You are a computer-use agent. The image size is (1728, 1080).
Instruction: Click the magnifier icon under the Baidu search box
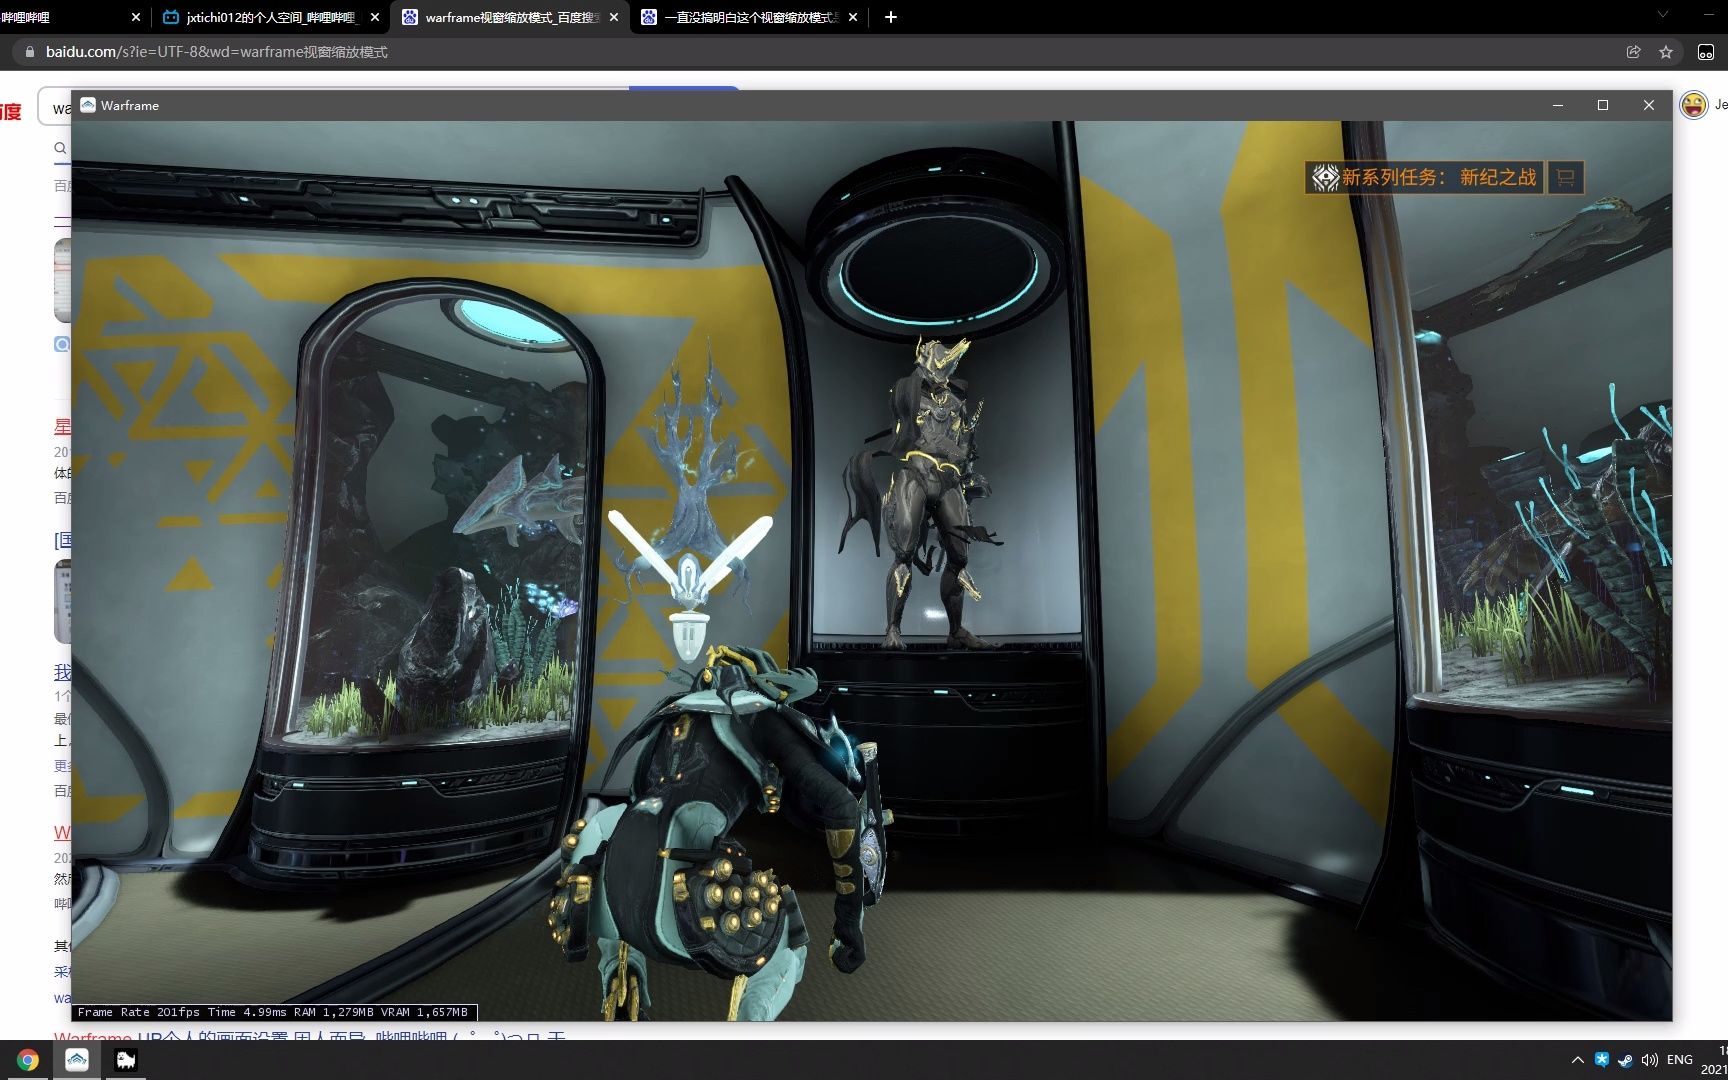(61, 148)
